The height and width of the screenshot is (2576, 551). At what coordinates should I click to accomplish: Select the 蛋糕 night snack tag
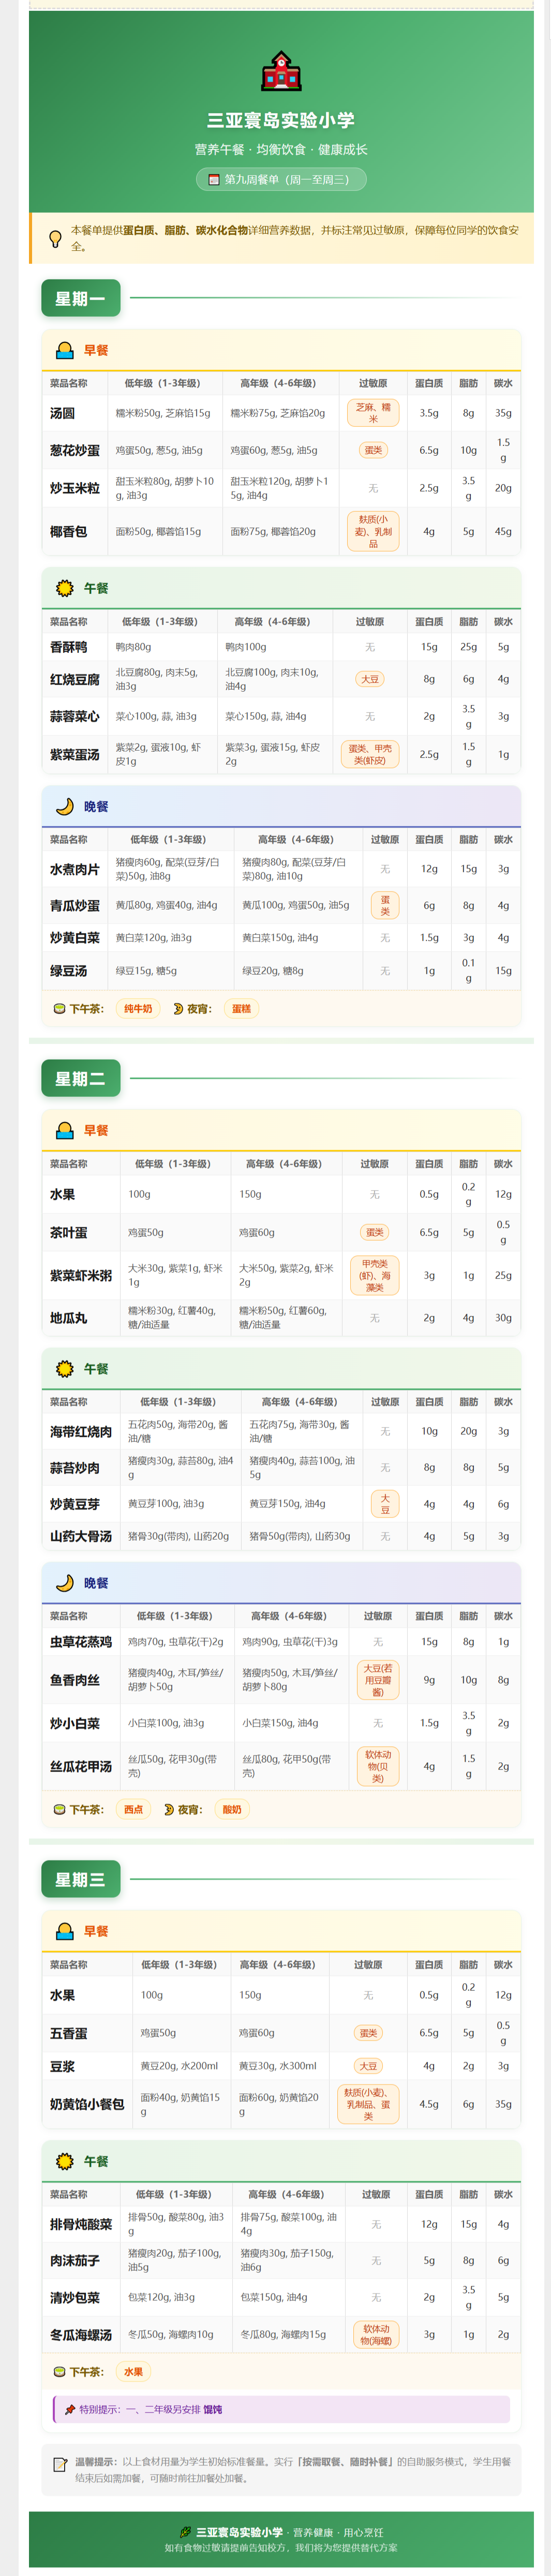(x=241, y=1009)
